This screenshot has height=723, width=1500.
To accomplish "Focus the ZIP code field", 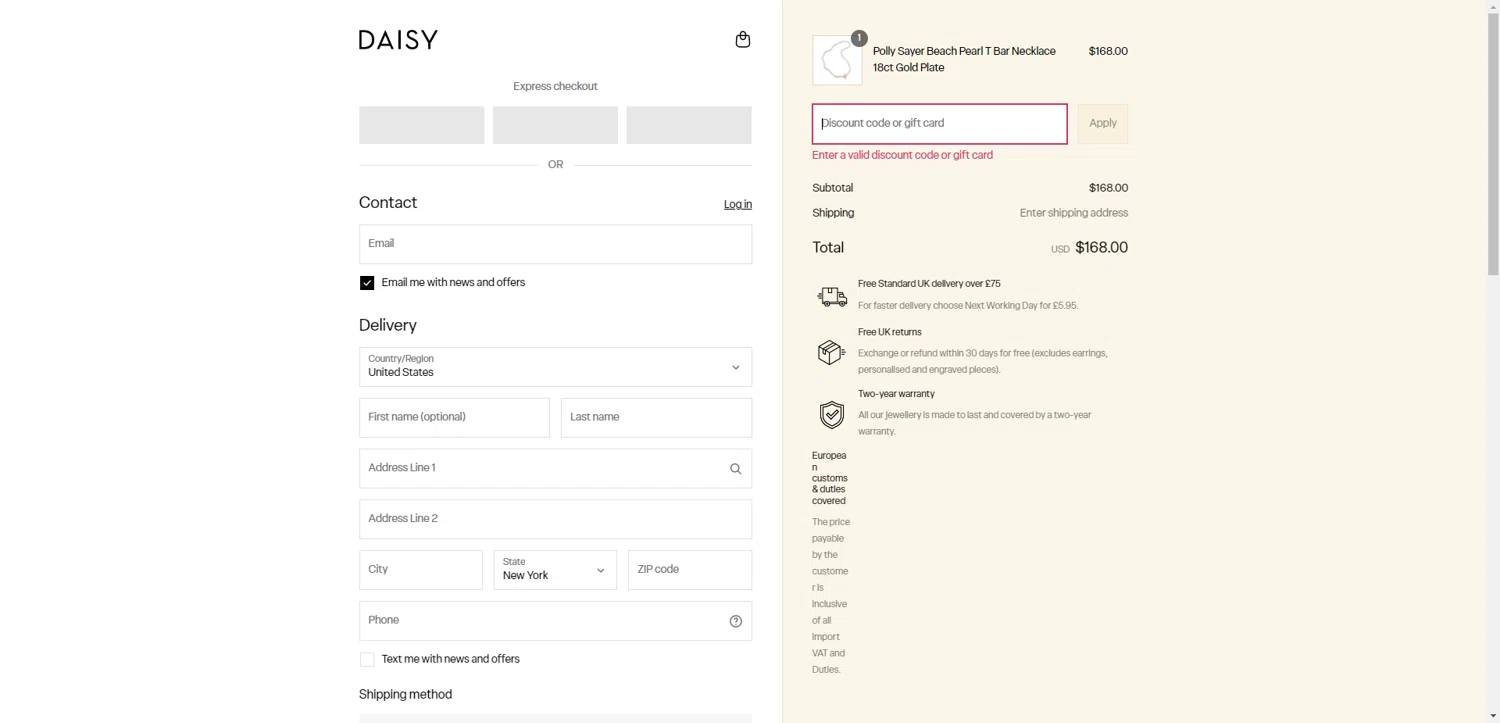I will (x=690, y=570).
